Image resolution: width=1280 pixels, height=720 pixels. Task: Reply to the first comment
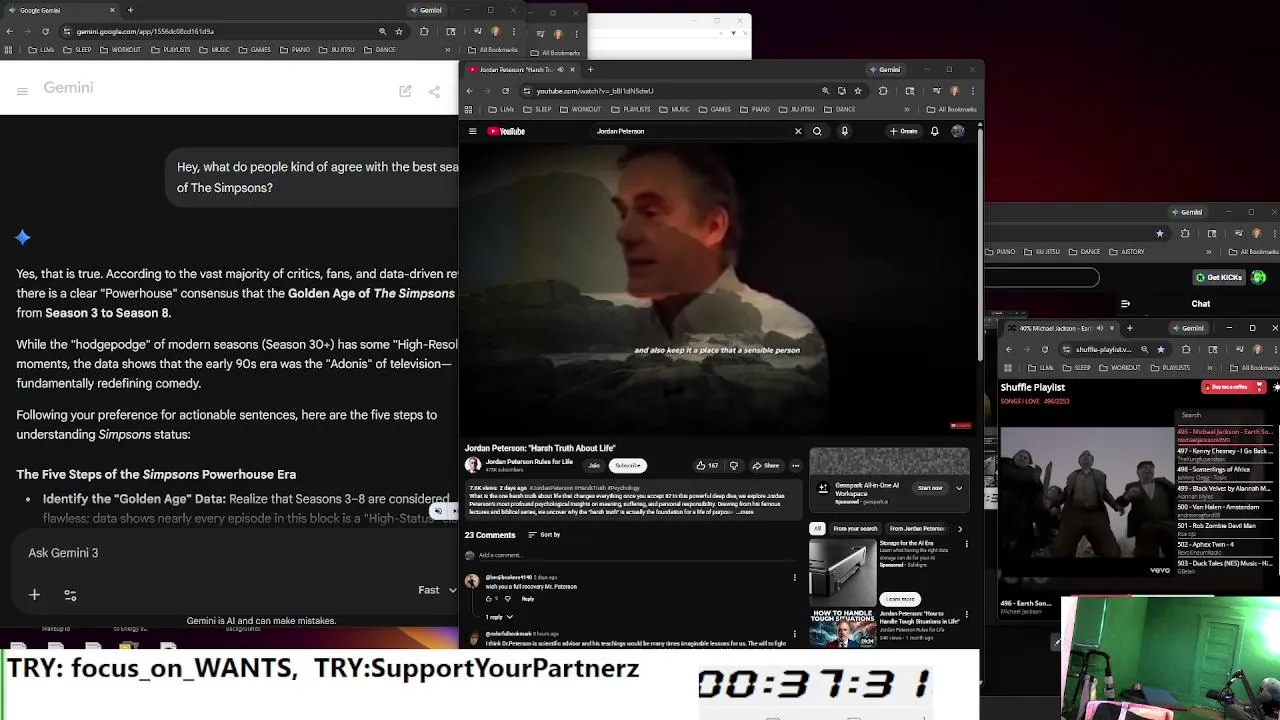tap(528, 599)
